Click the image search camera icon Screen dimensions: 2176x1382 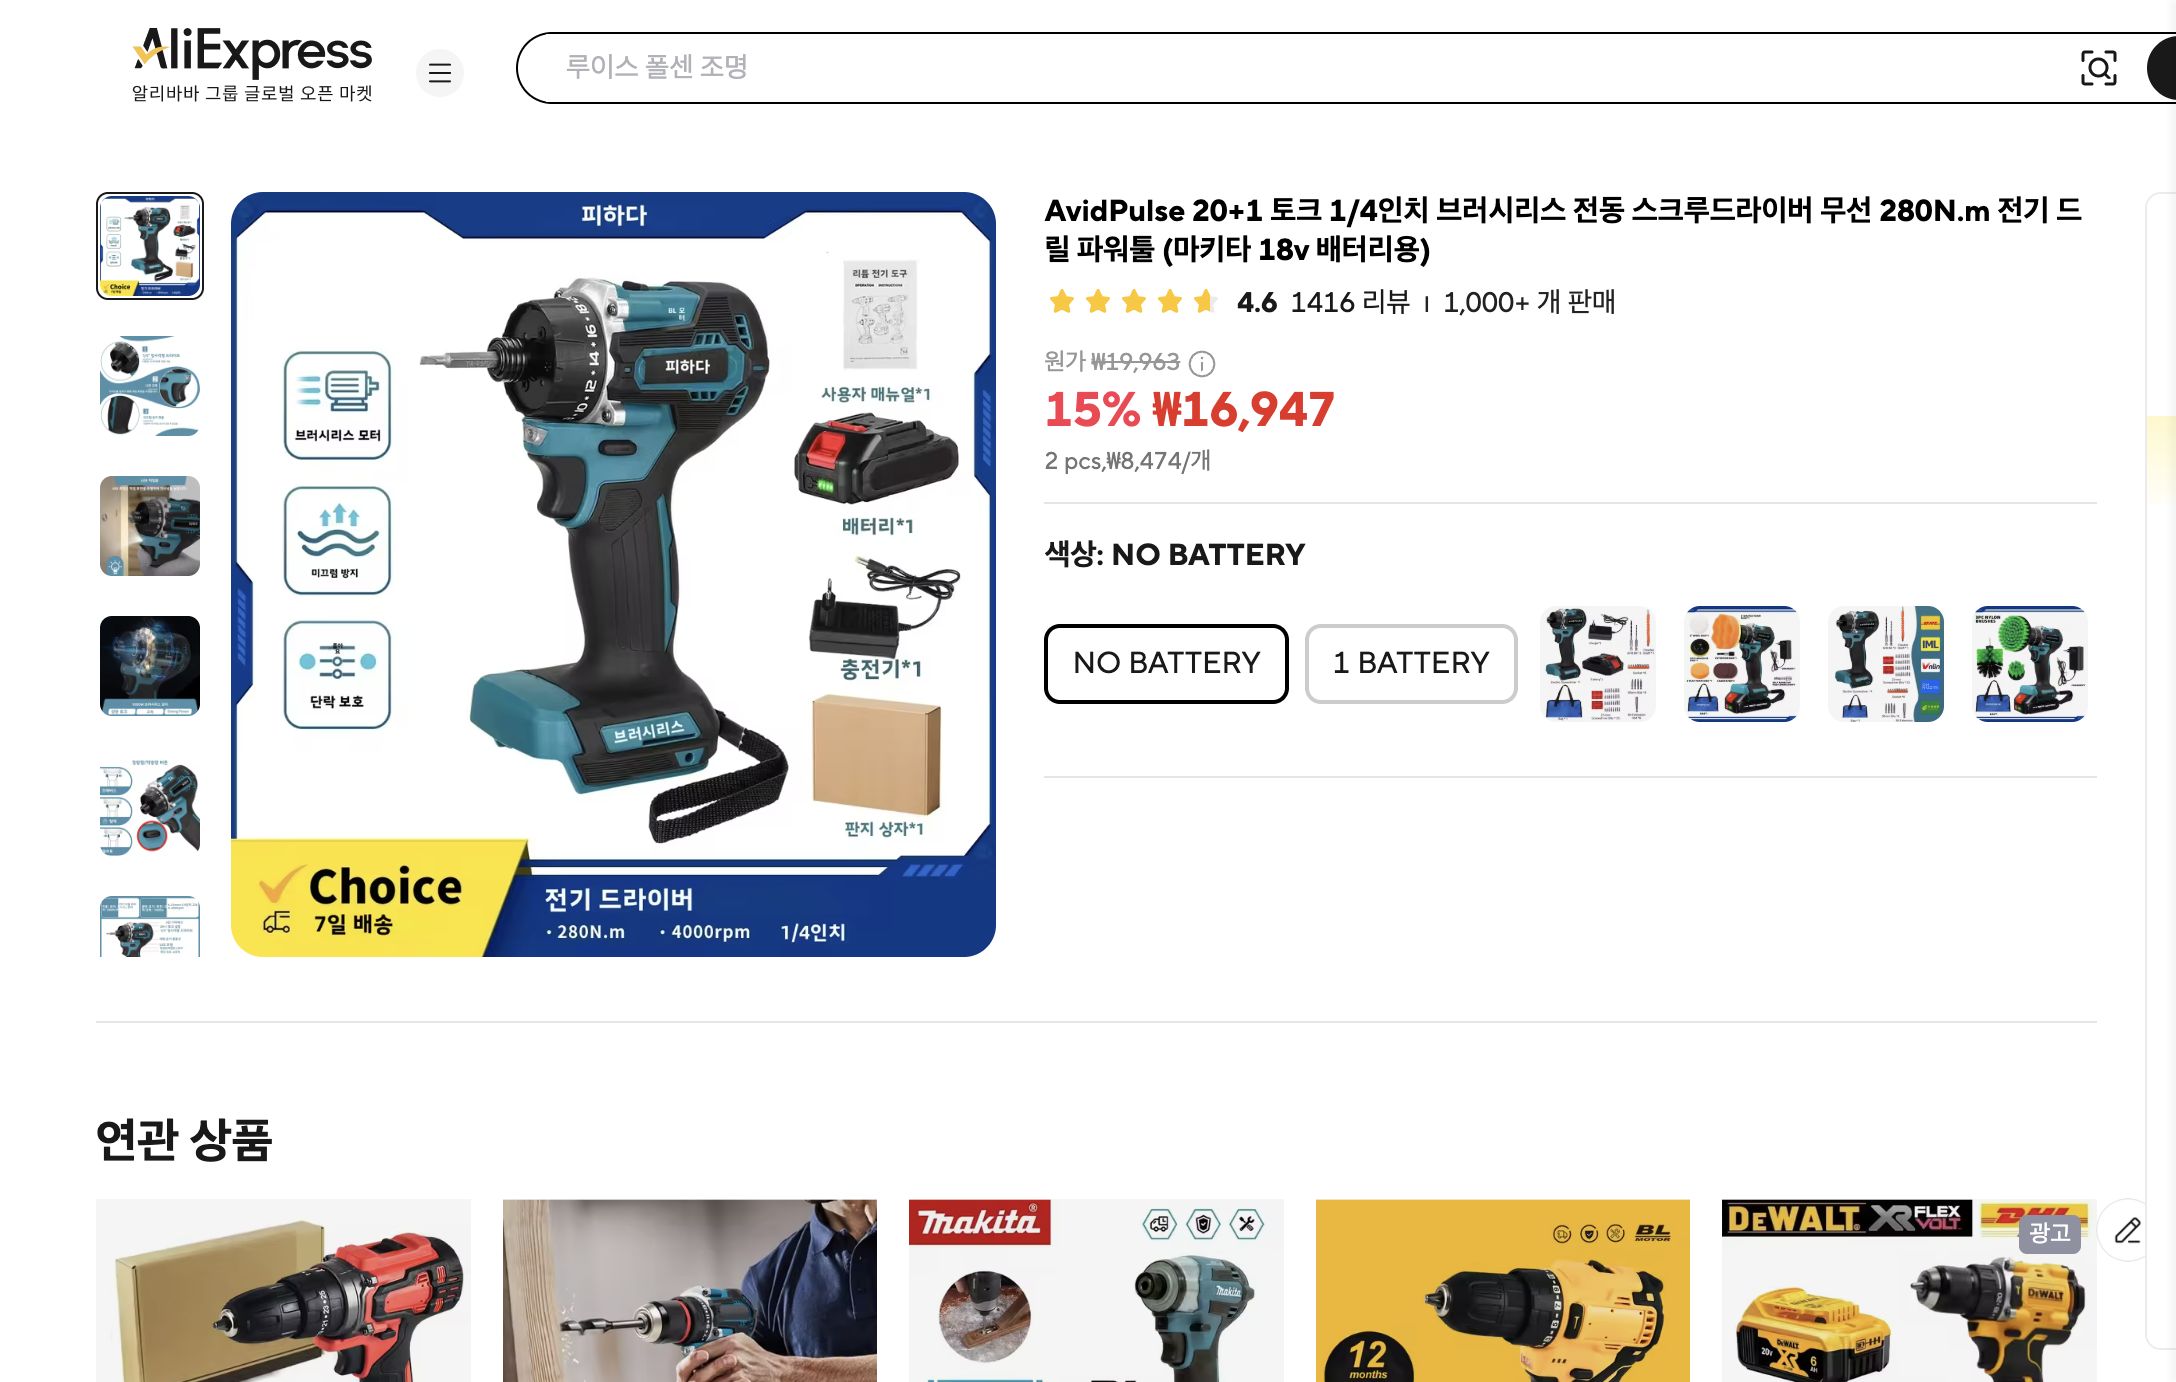pyautogui.click(x=2098, y=68)
